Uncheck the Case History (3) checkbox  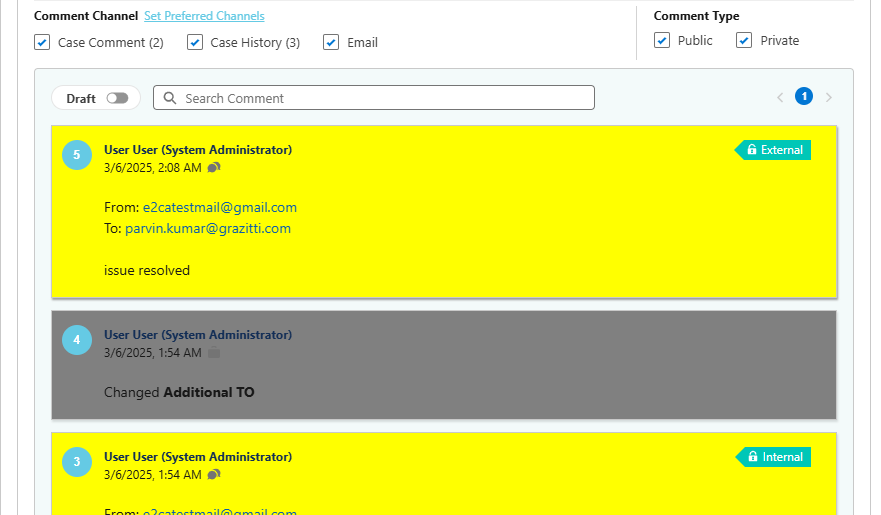(x=195, y=43)
